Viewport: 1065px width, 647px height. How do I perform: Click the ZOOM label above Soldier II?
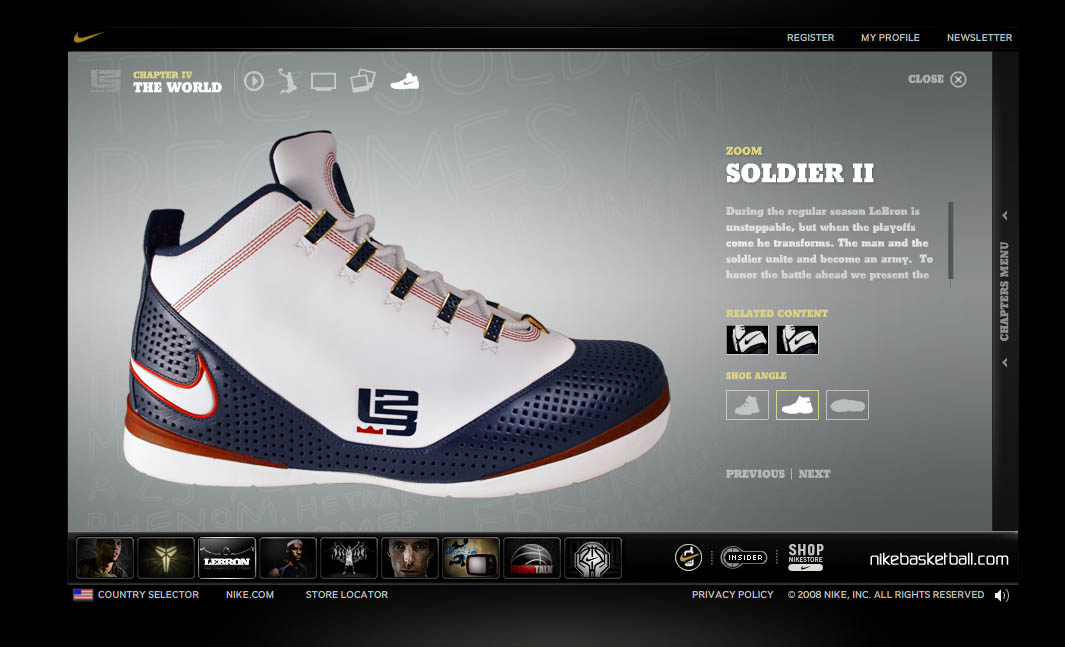[744, 151]
